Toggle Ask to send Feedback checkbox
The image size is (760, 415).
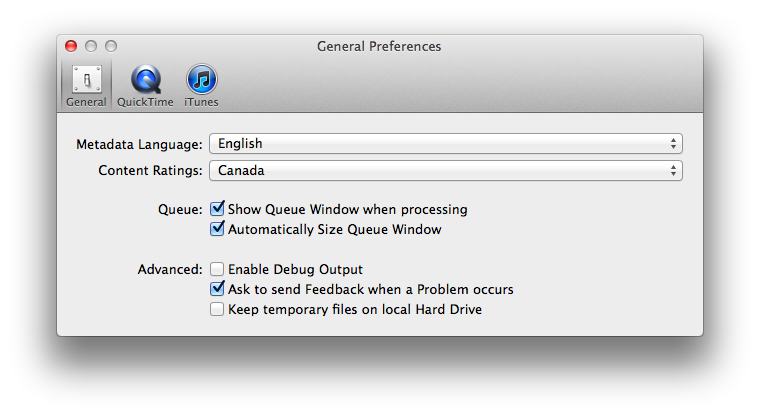point(217,288)
